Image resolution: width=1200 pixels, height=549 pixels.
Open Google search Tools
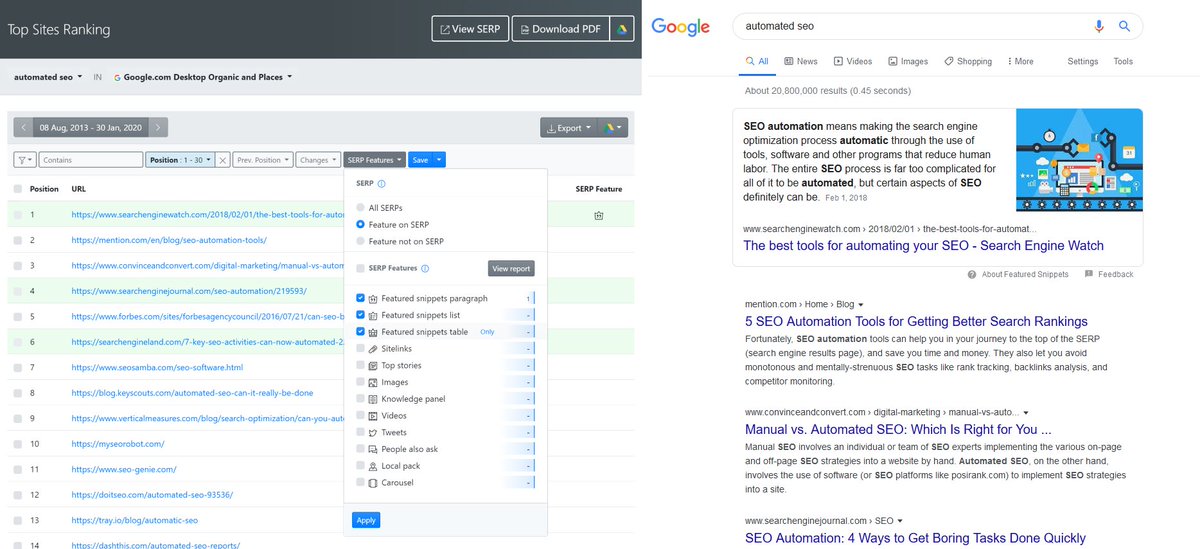(x=1123, y=61)
